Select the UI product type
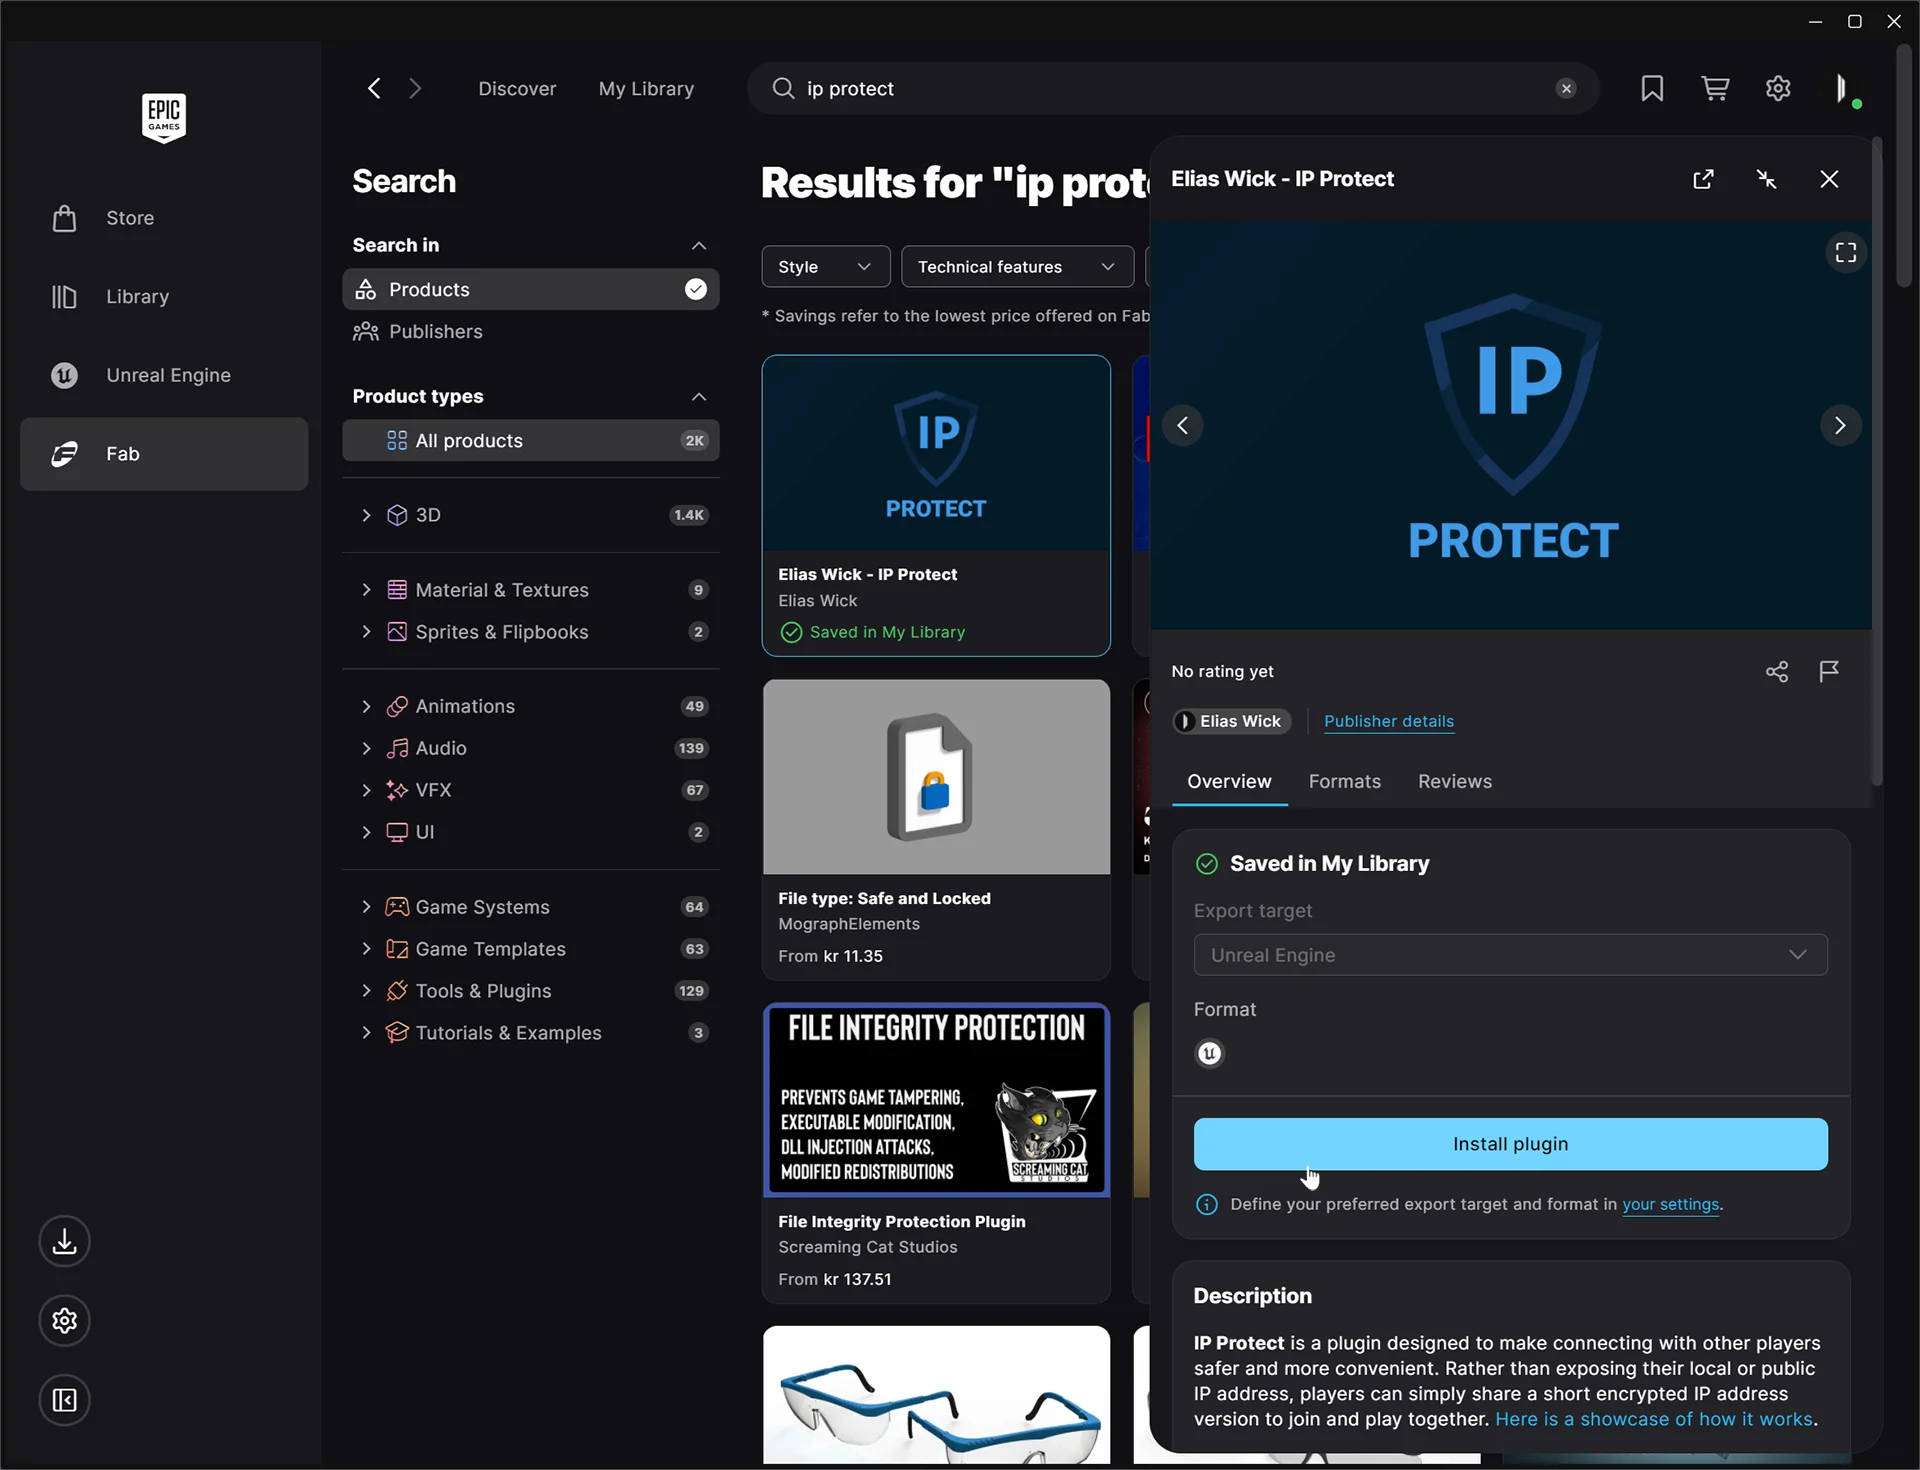The width and height of the screenshot is (1920, 1470). tap(531, 833)
